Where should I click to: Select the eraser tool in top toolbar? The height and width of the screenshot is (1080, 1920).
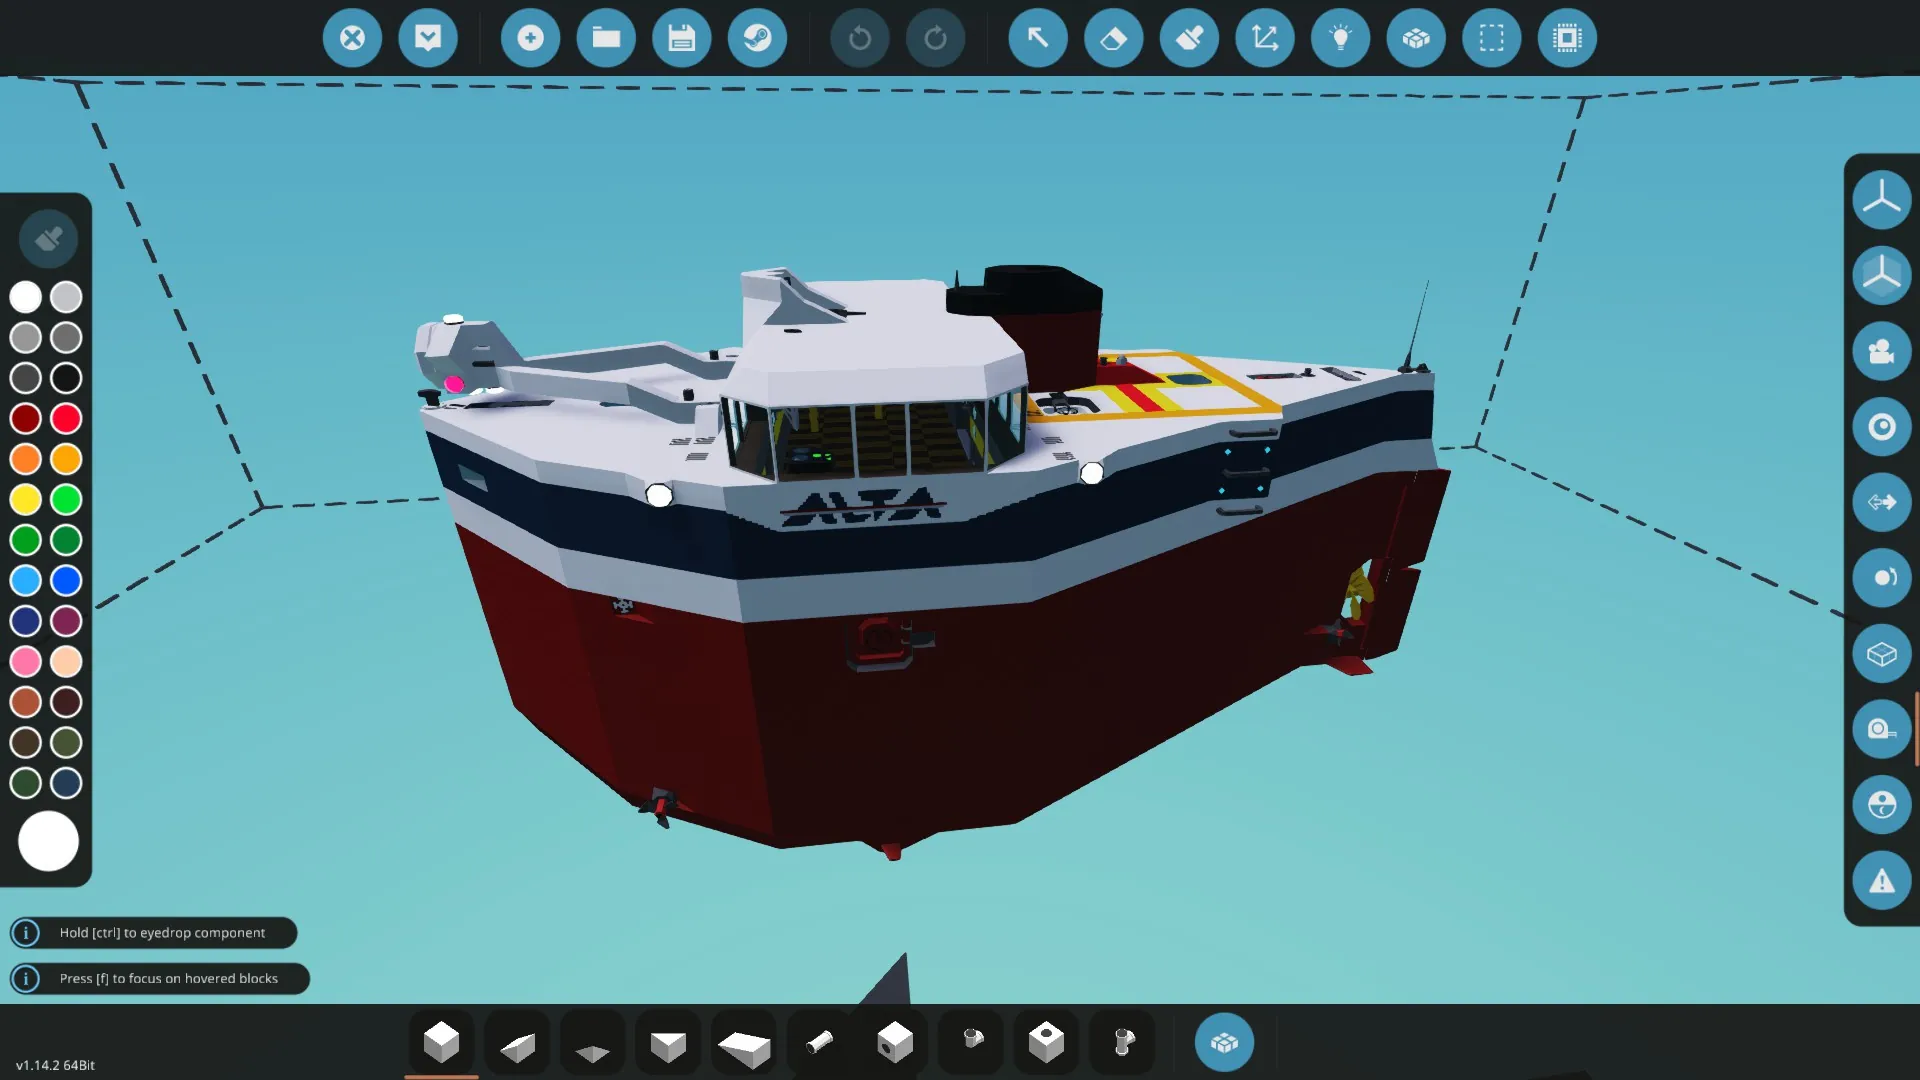pos(1113,38)
